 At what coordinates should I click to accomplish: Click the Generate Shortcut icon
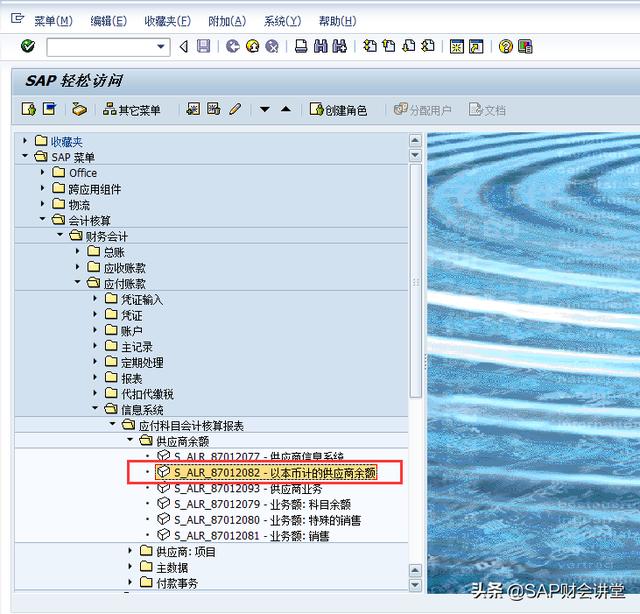tap(476, 47)
